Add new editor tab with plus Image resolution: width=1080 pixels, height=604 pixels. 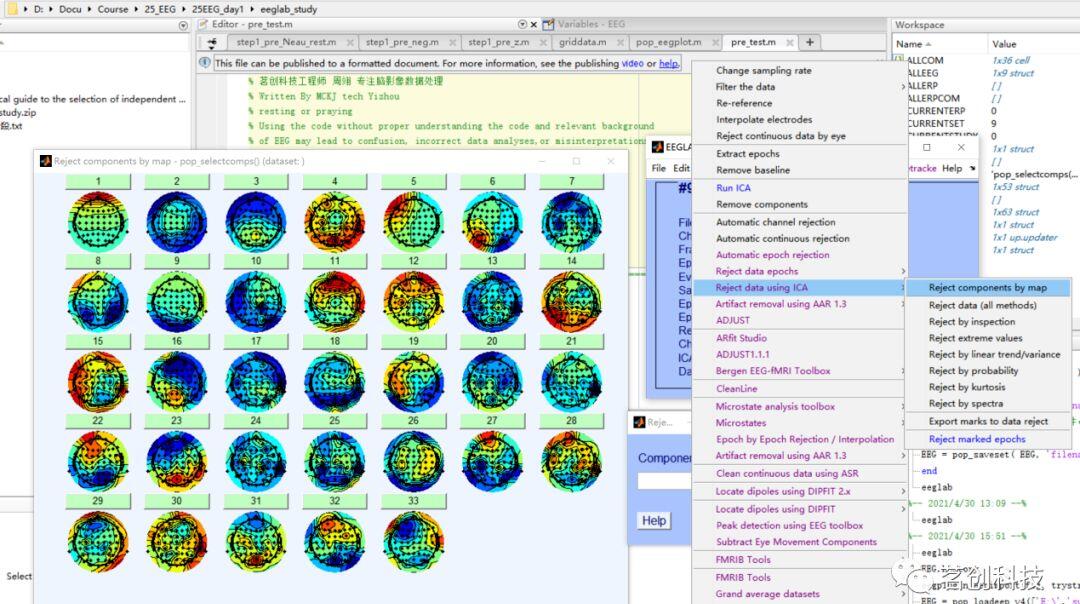[x=810, y=42]
